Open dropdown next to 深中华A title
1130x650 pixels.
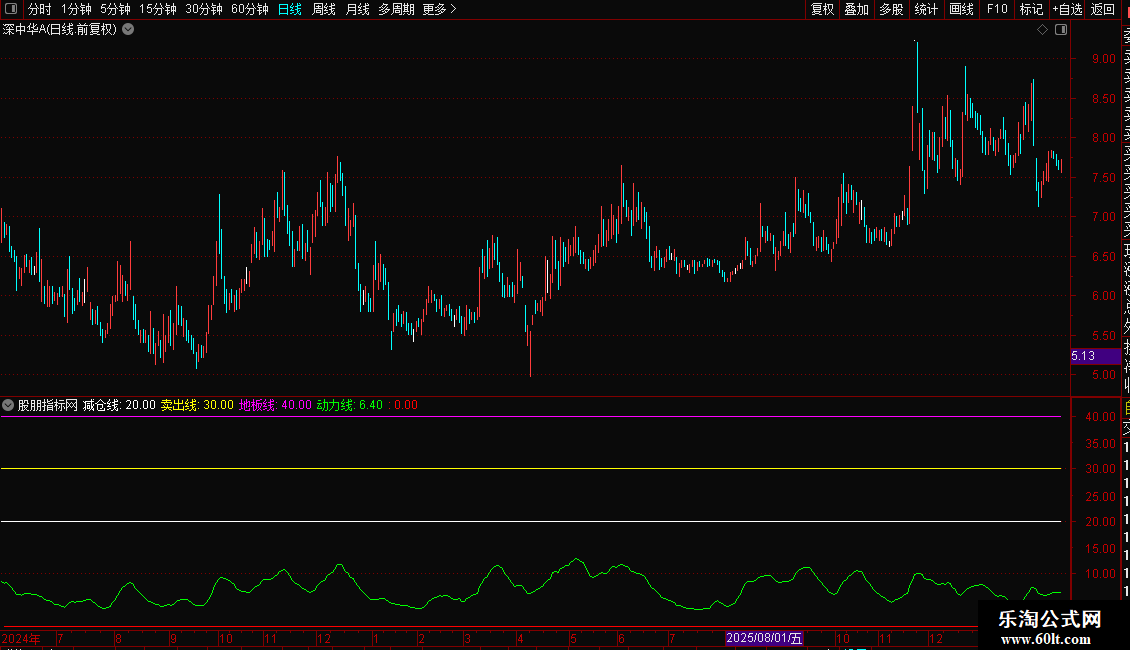click(128, 30)
